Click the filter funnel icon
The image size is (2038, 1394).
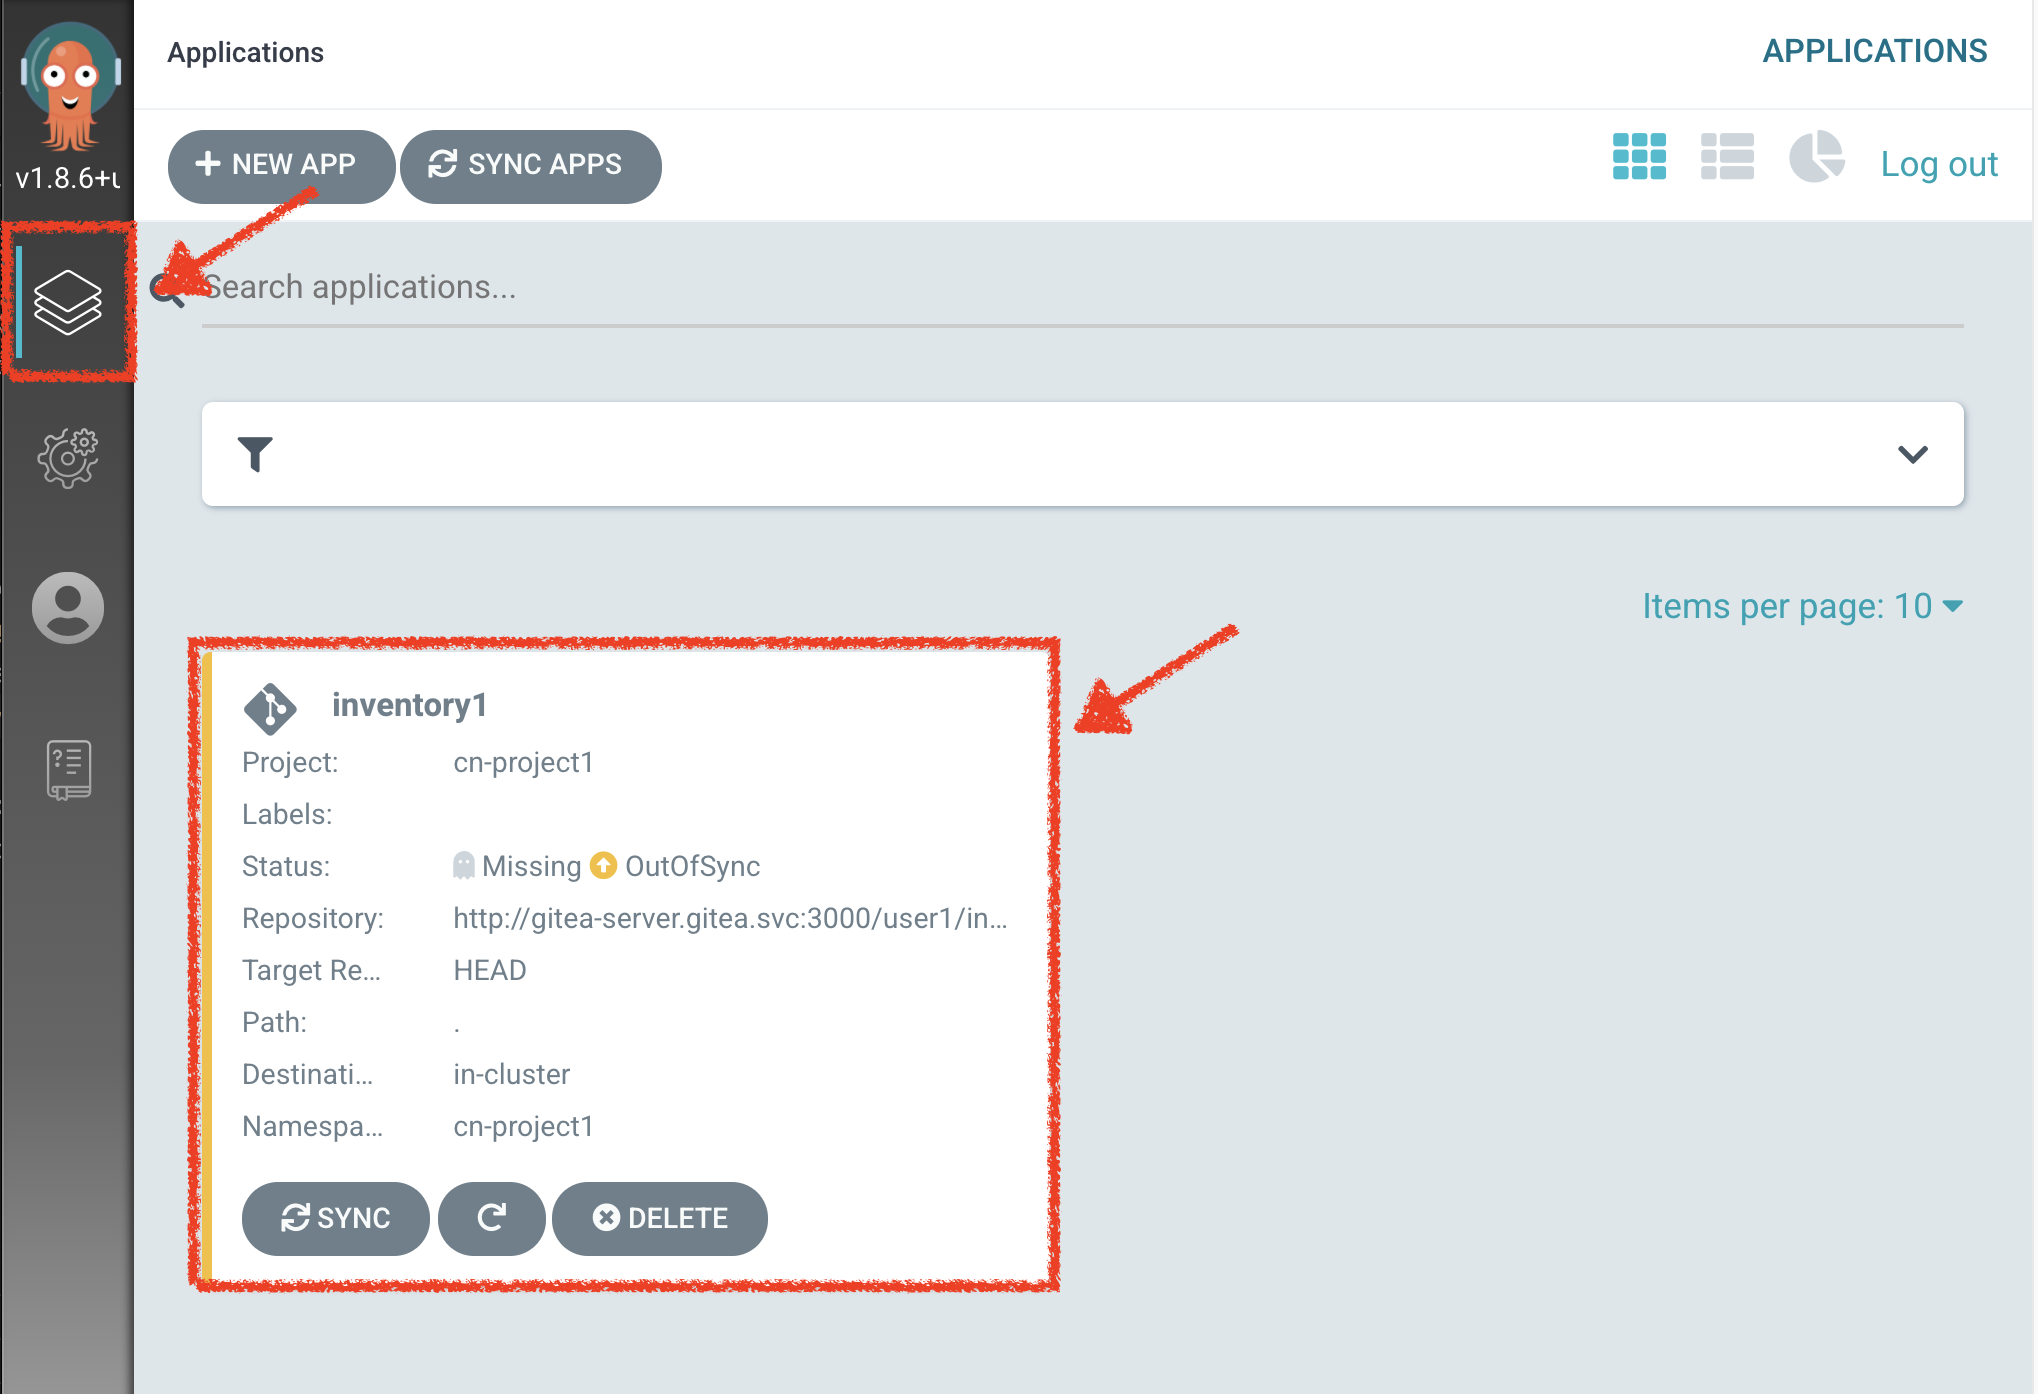point(256,454)
